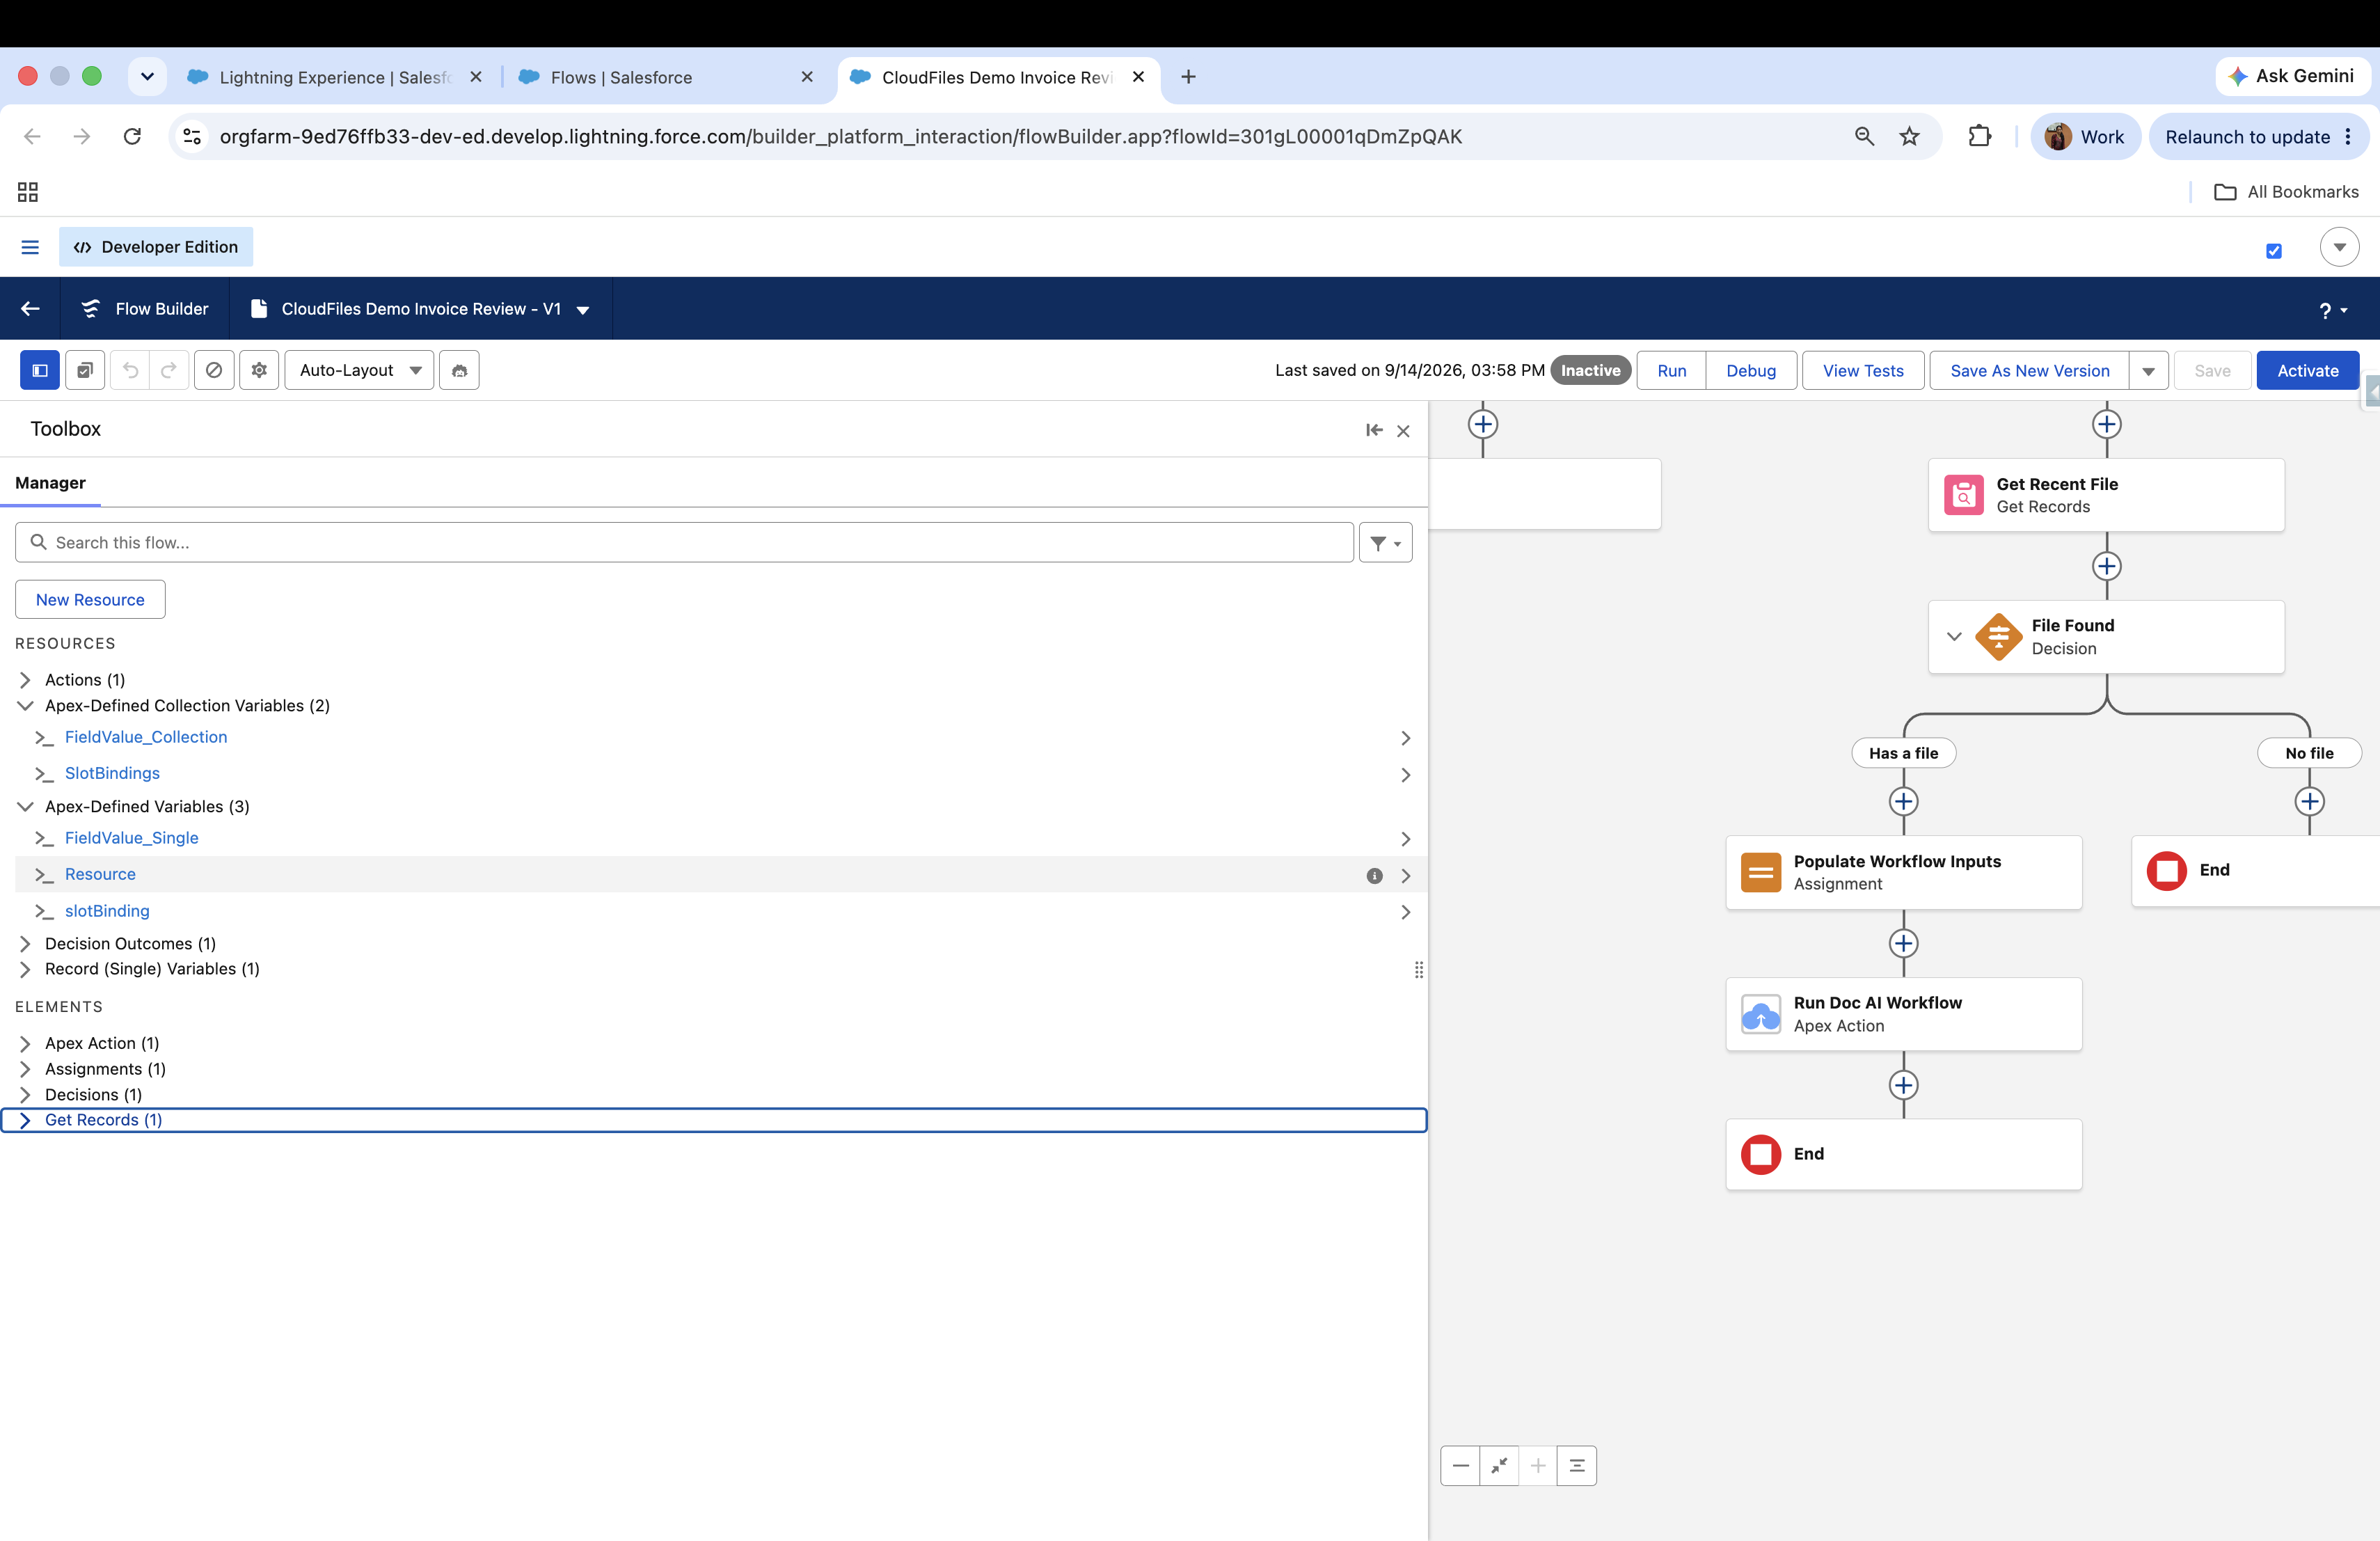Collapse the File Found decision branches
Viewport: 2380px width, 1541px height.
[x=1953, y=637]
